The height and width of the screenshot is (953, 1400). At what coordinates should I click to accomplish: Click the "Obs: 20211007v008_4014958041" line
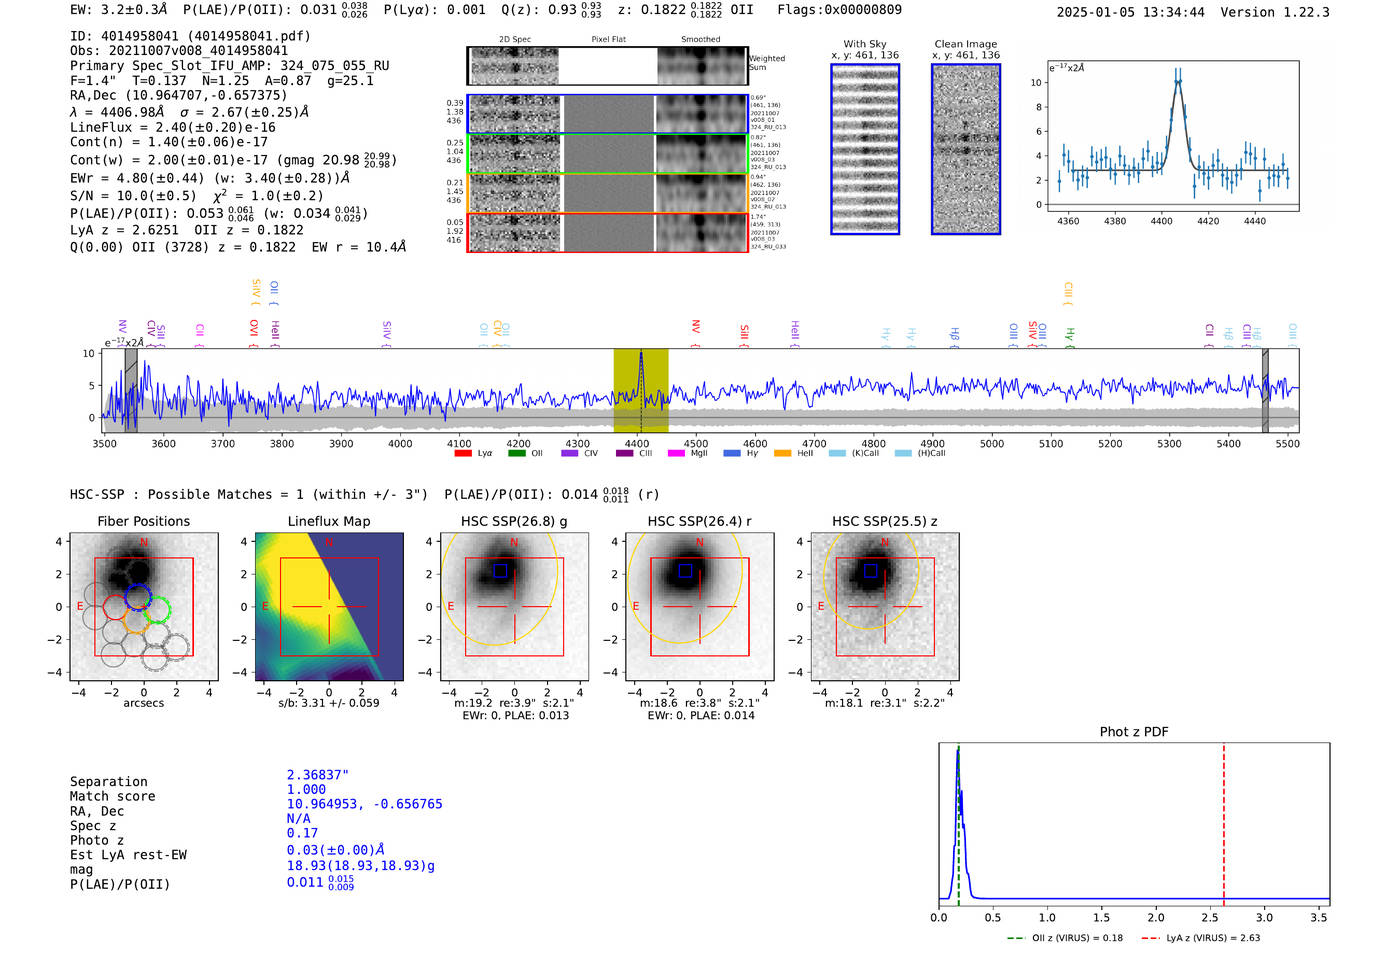(179, 50)
